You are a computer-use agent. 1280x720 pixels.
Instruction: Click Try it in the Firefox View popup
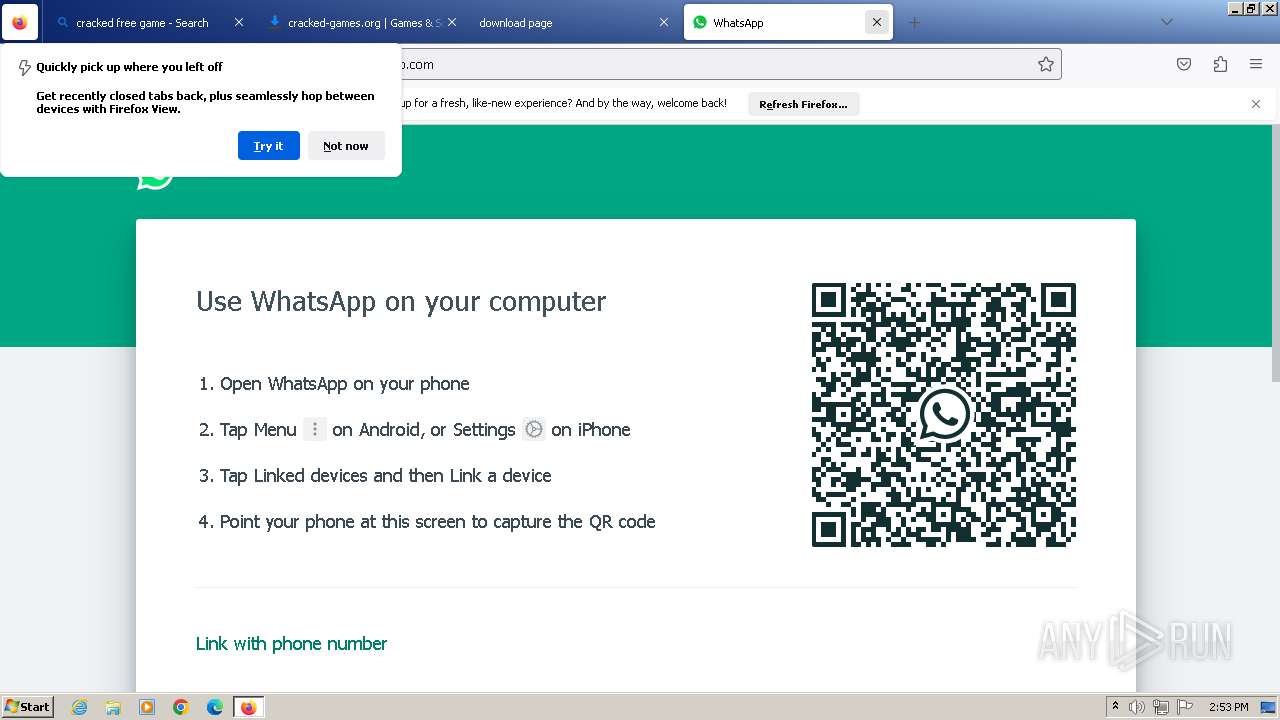(268, 145)
